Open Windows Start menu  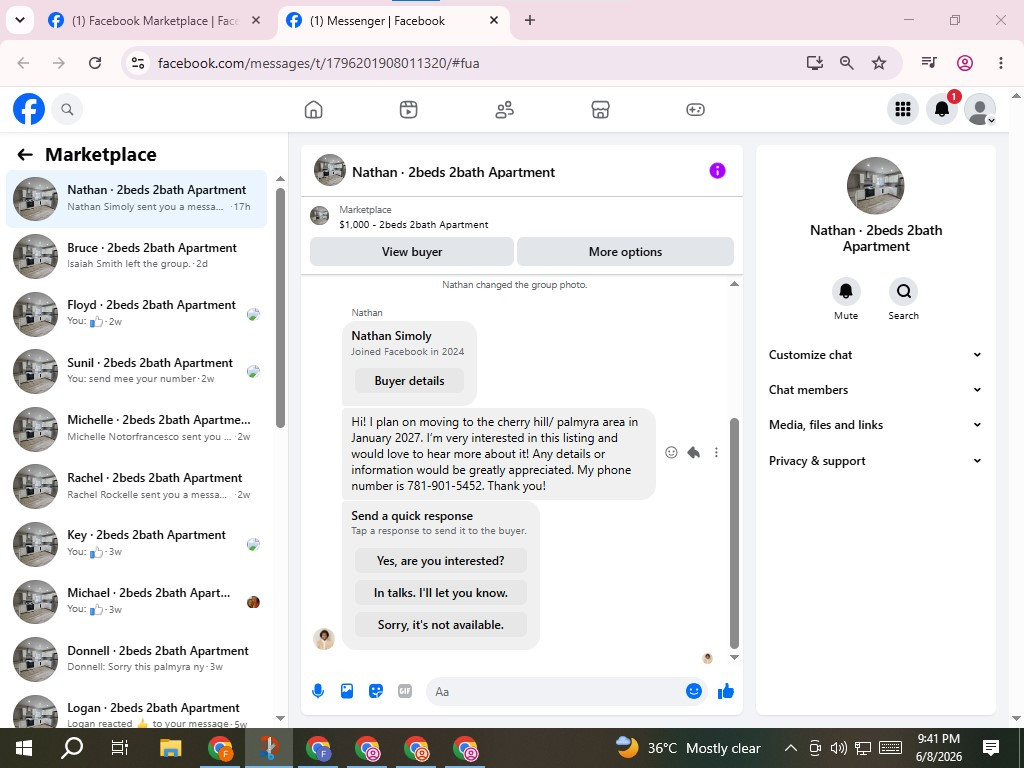[24, 748]
